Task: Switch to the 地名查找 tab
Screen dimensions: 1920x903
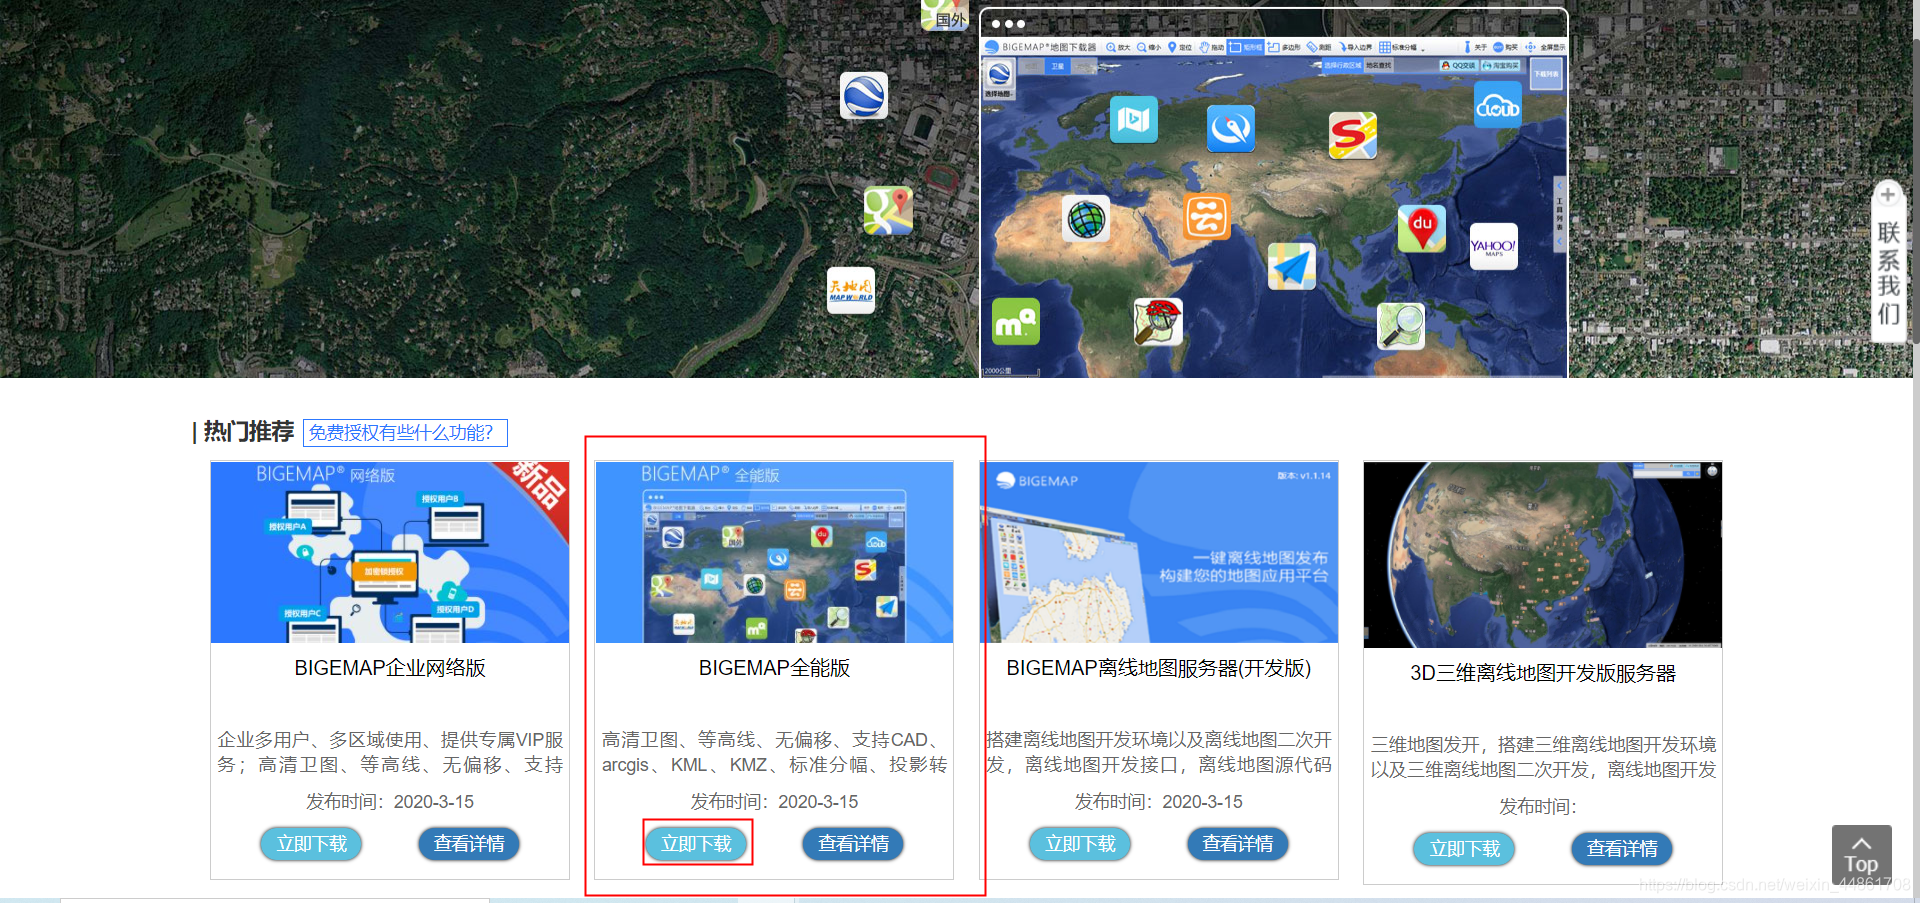Action: 1377,65
